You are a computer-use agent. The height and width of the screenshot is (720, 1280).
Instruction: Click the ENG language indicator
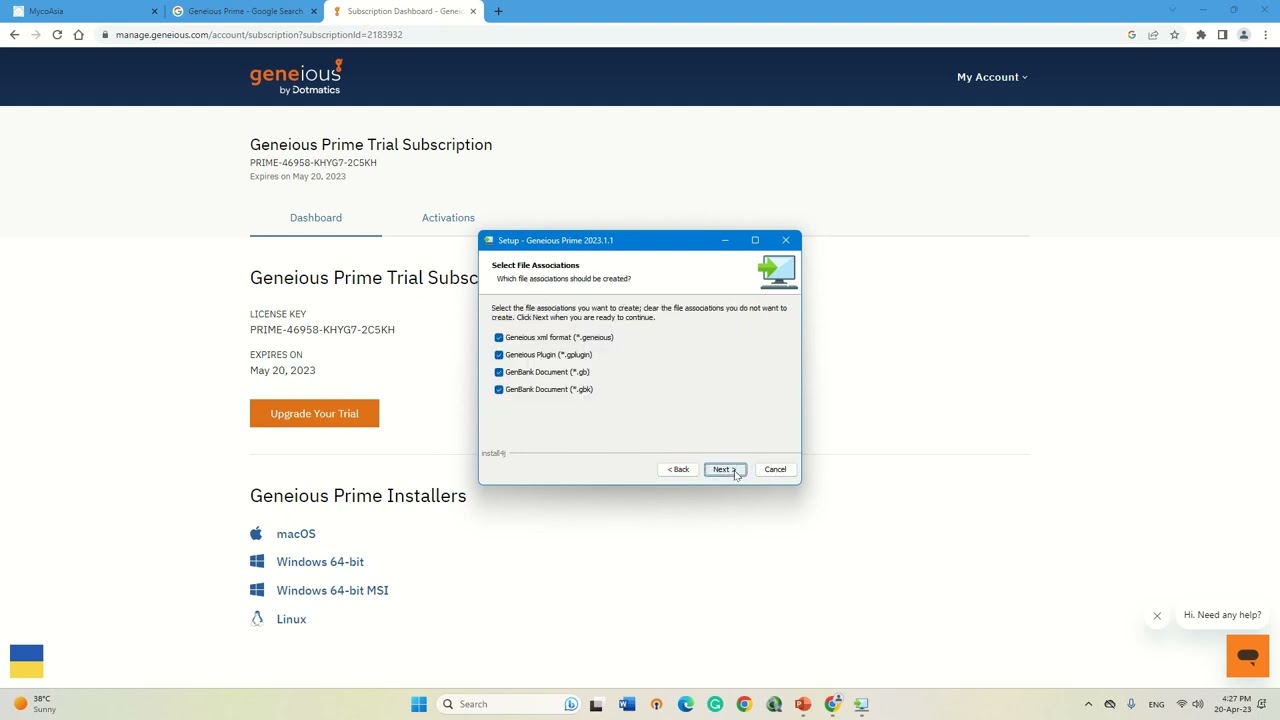pos(1156,704)
